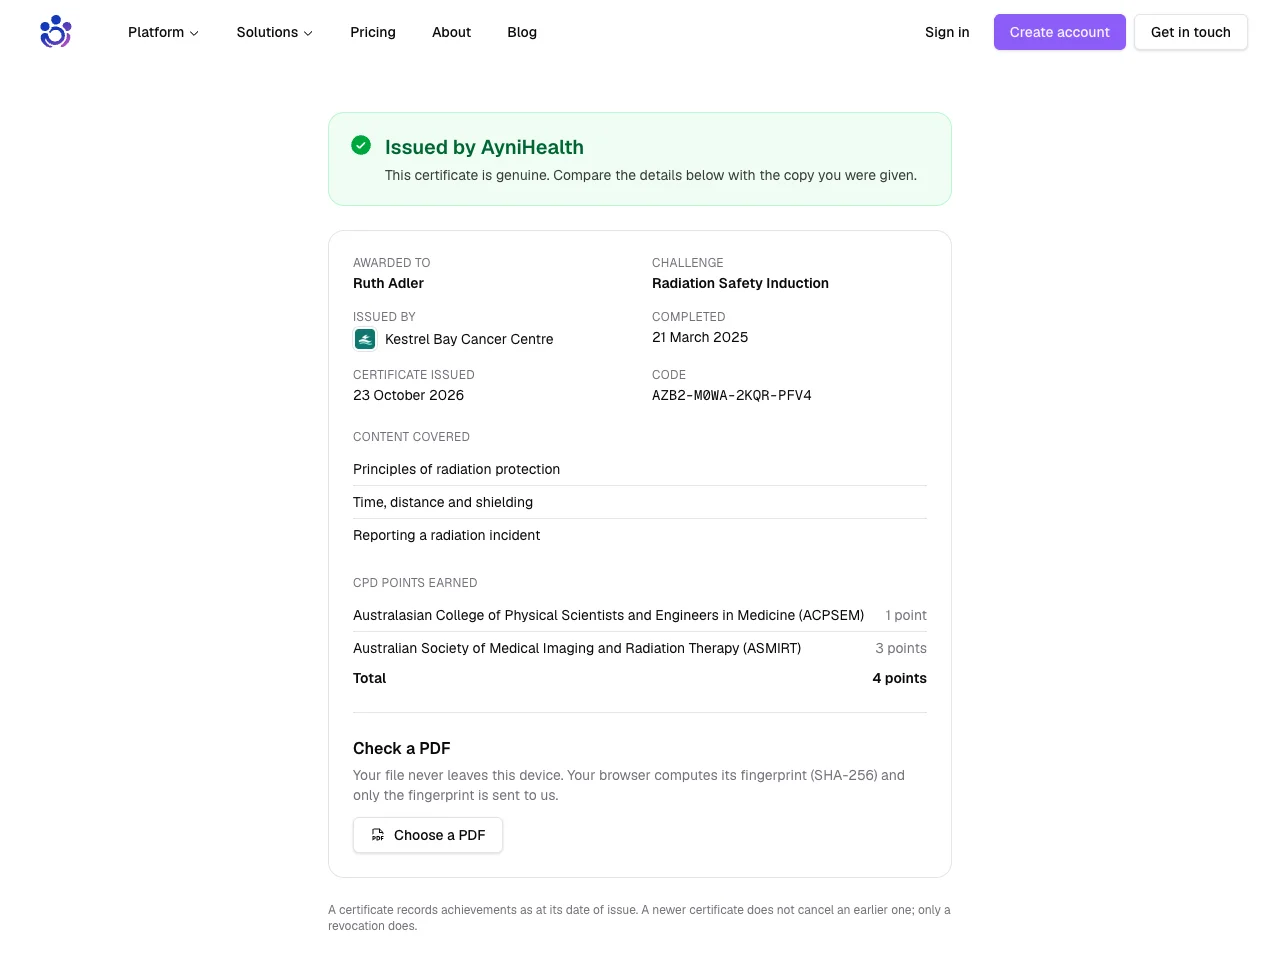The height and width of the screenshot is (960, 1280).
Task: Click the total value 4 points
Action: 899,678
